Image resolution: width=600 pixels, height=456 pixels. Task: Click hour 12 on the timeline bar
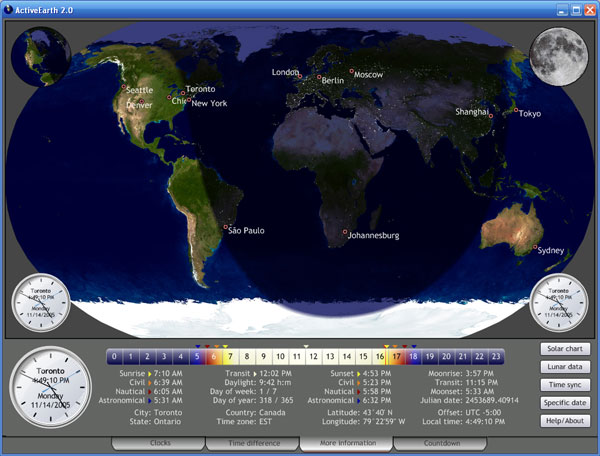click(313, 357)
